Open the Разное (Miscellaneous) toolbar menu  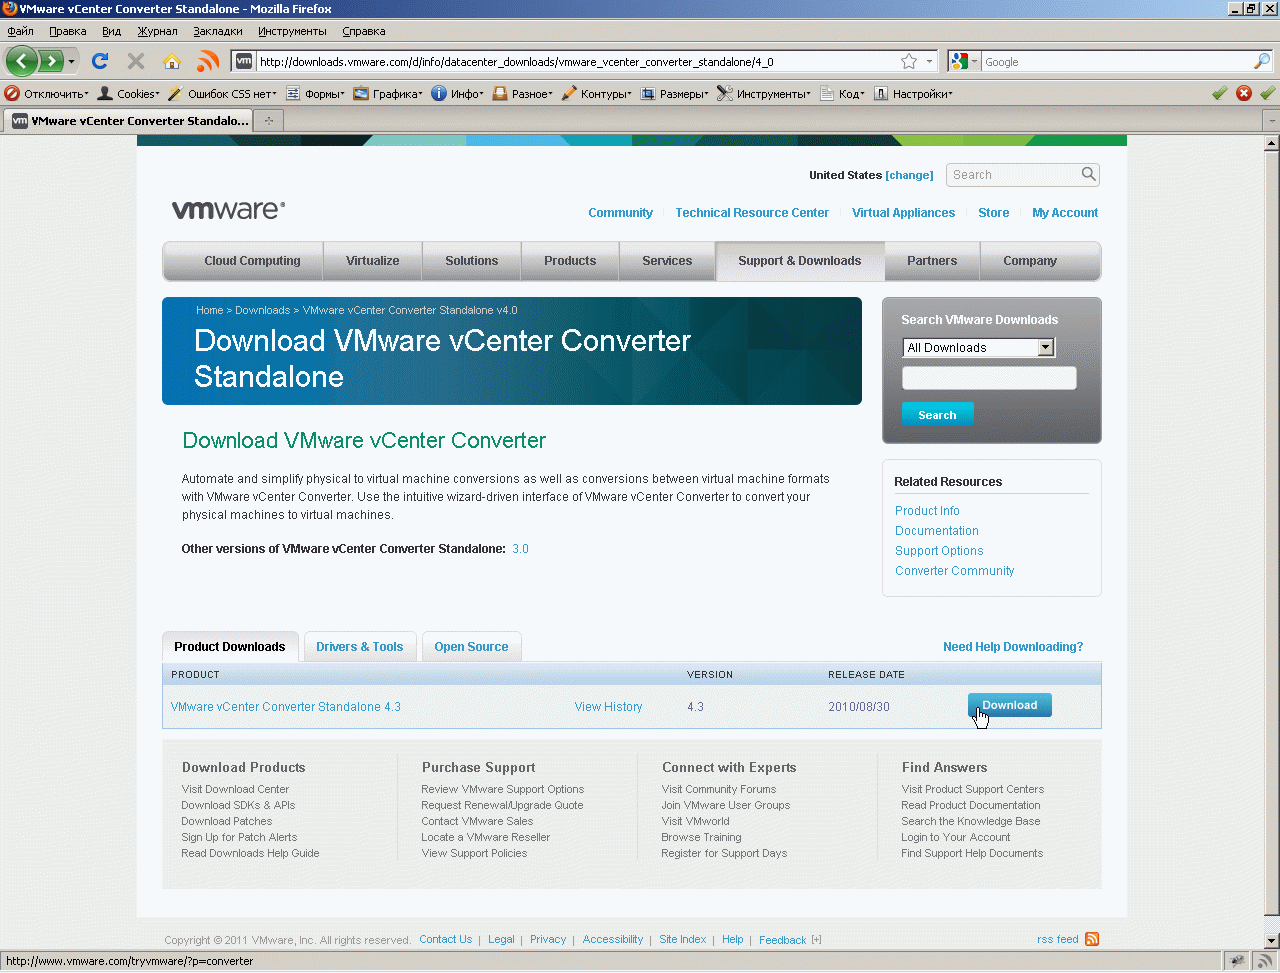[522, 94]
